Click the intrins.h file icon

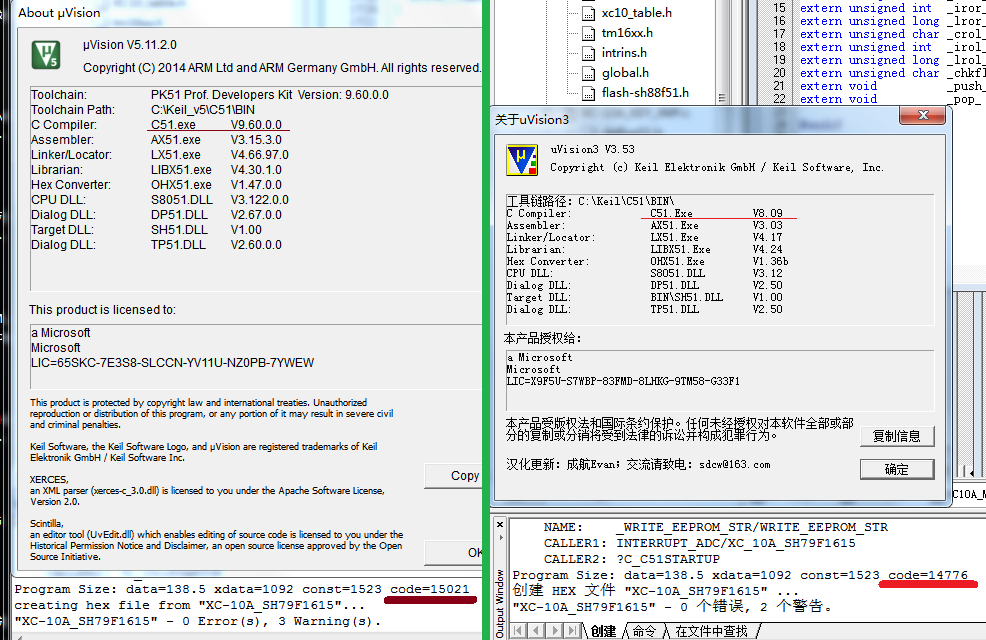(589, 53)
